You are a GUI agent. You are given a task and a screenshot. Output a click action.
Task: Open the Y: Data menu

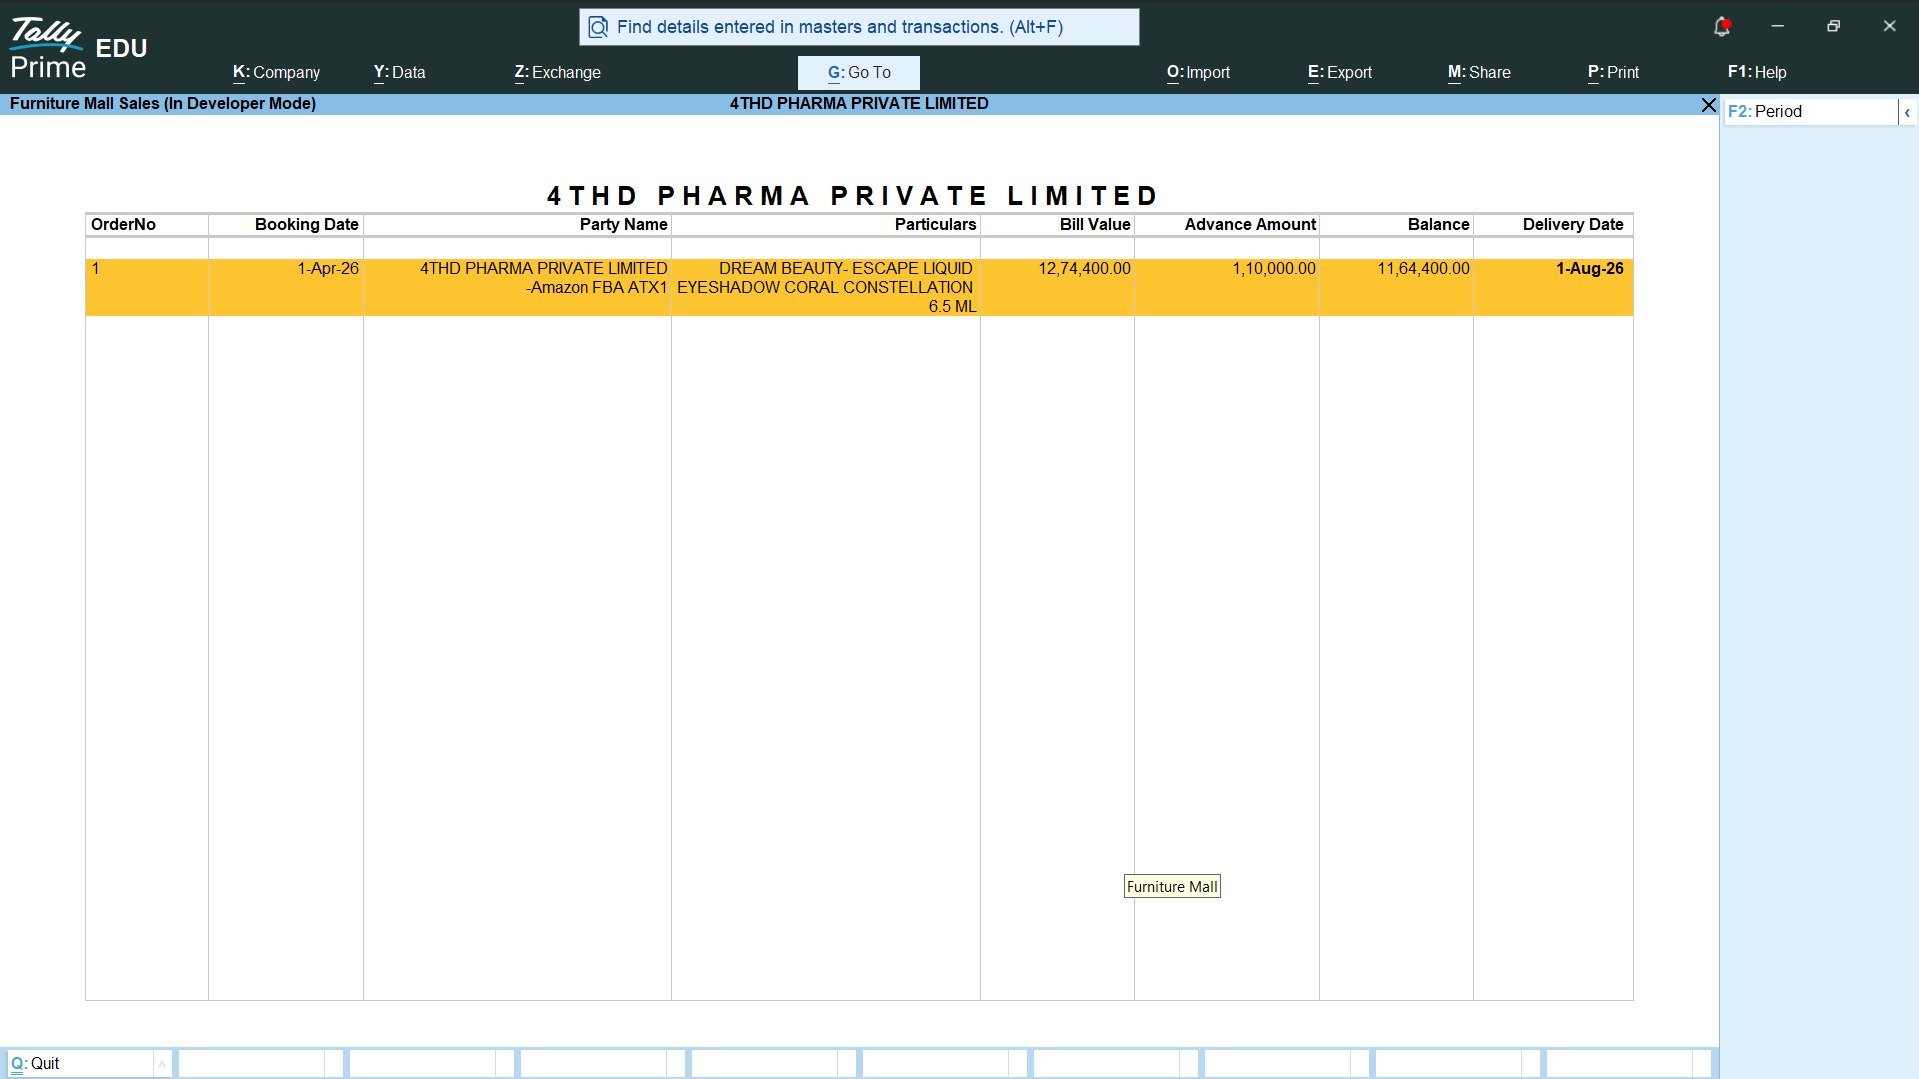(399, 72)
